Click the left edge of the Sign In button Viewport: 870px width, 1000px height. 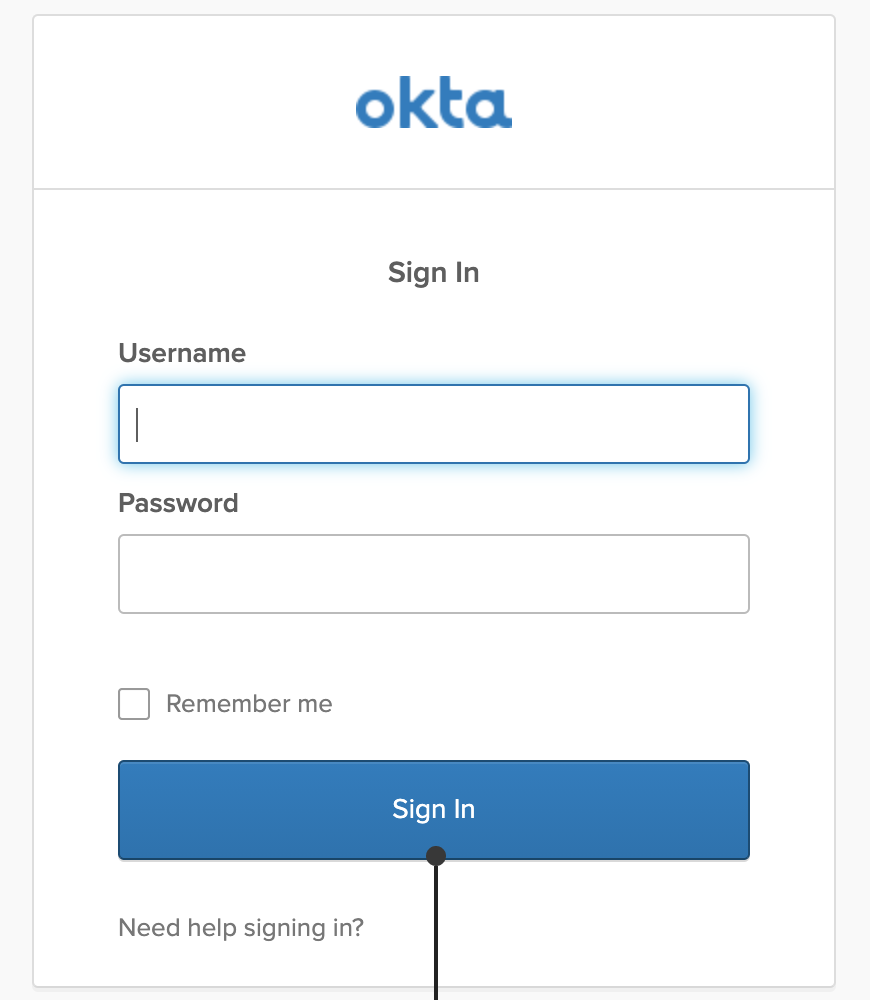click(130, 810)
